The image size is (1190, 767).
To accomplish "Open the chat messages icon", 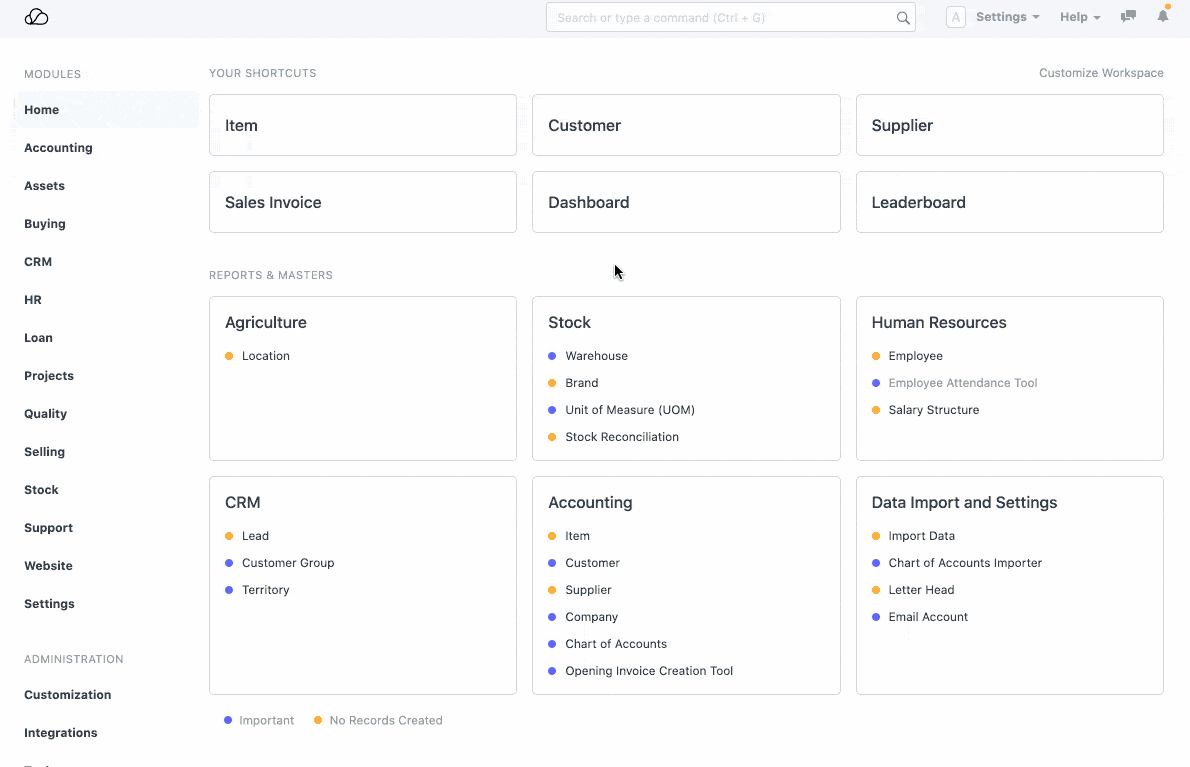I will (1128, 17).
